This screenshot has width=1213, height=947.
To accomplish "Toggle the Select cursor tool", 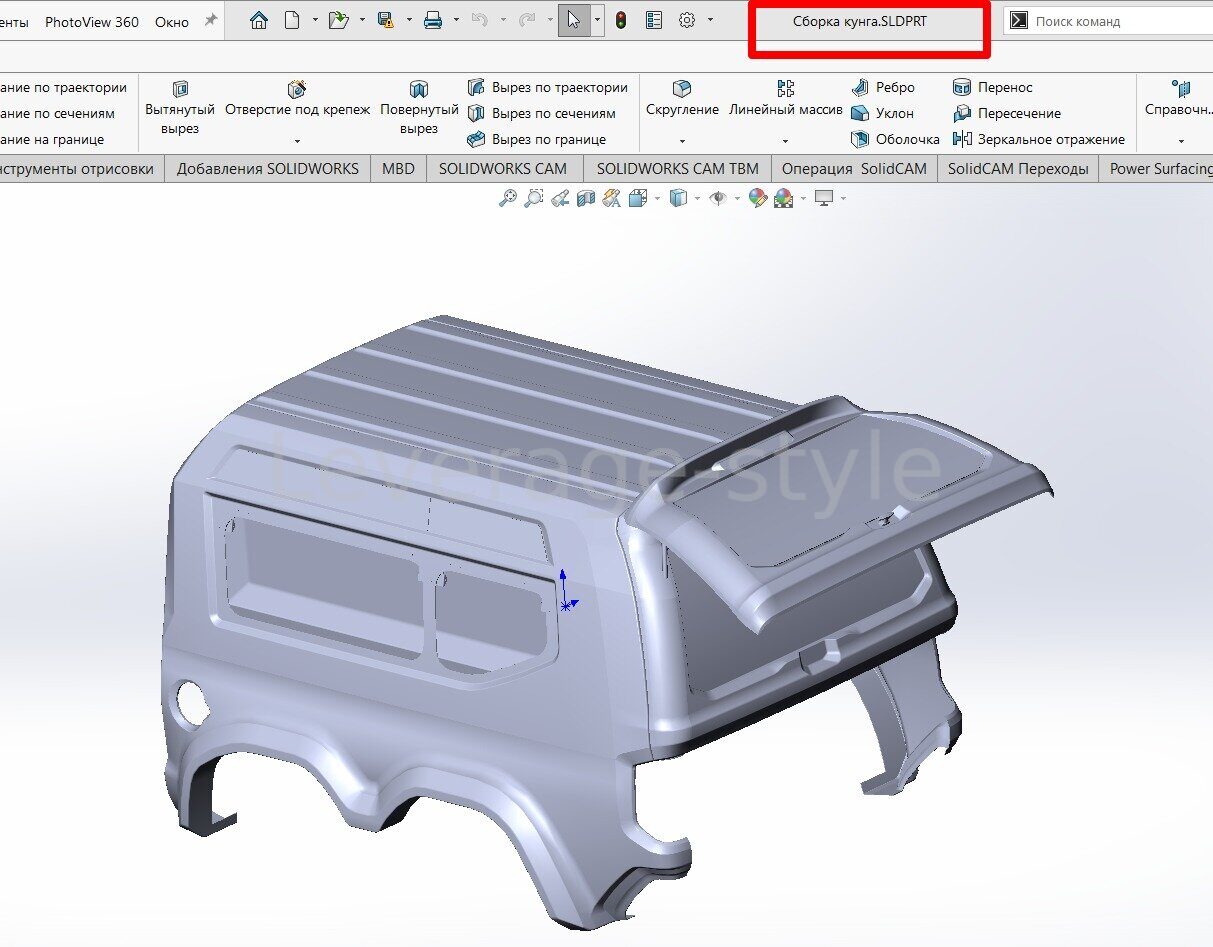I will point(574,20).
